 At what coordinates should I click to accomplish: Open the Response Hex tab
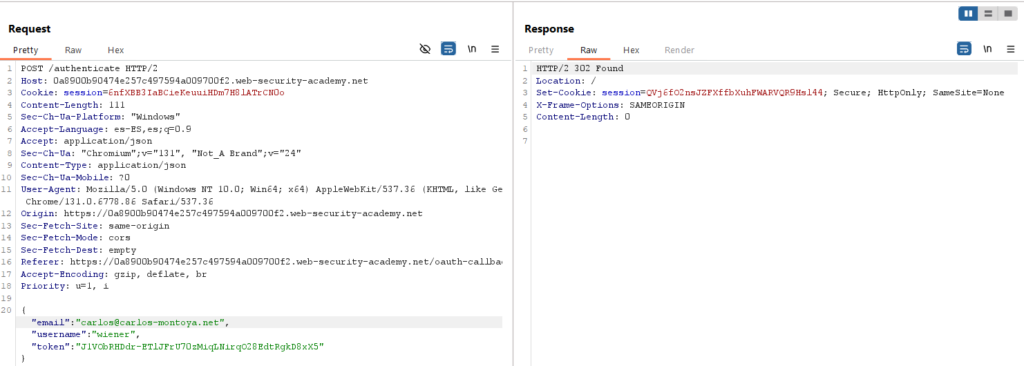(631, 50)
